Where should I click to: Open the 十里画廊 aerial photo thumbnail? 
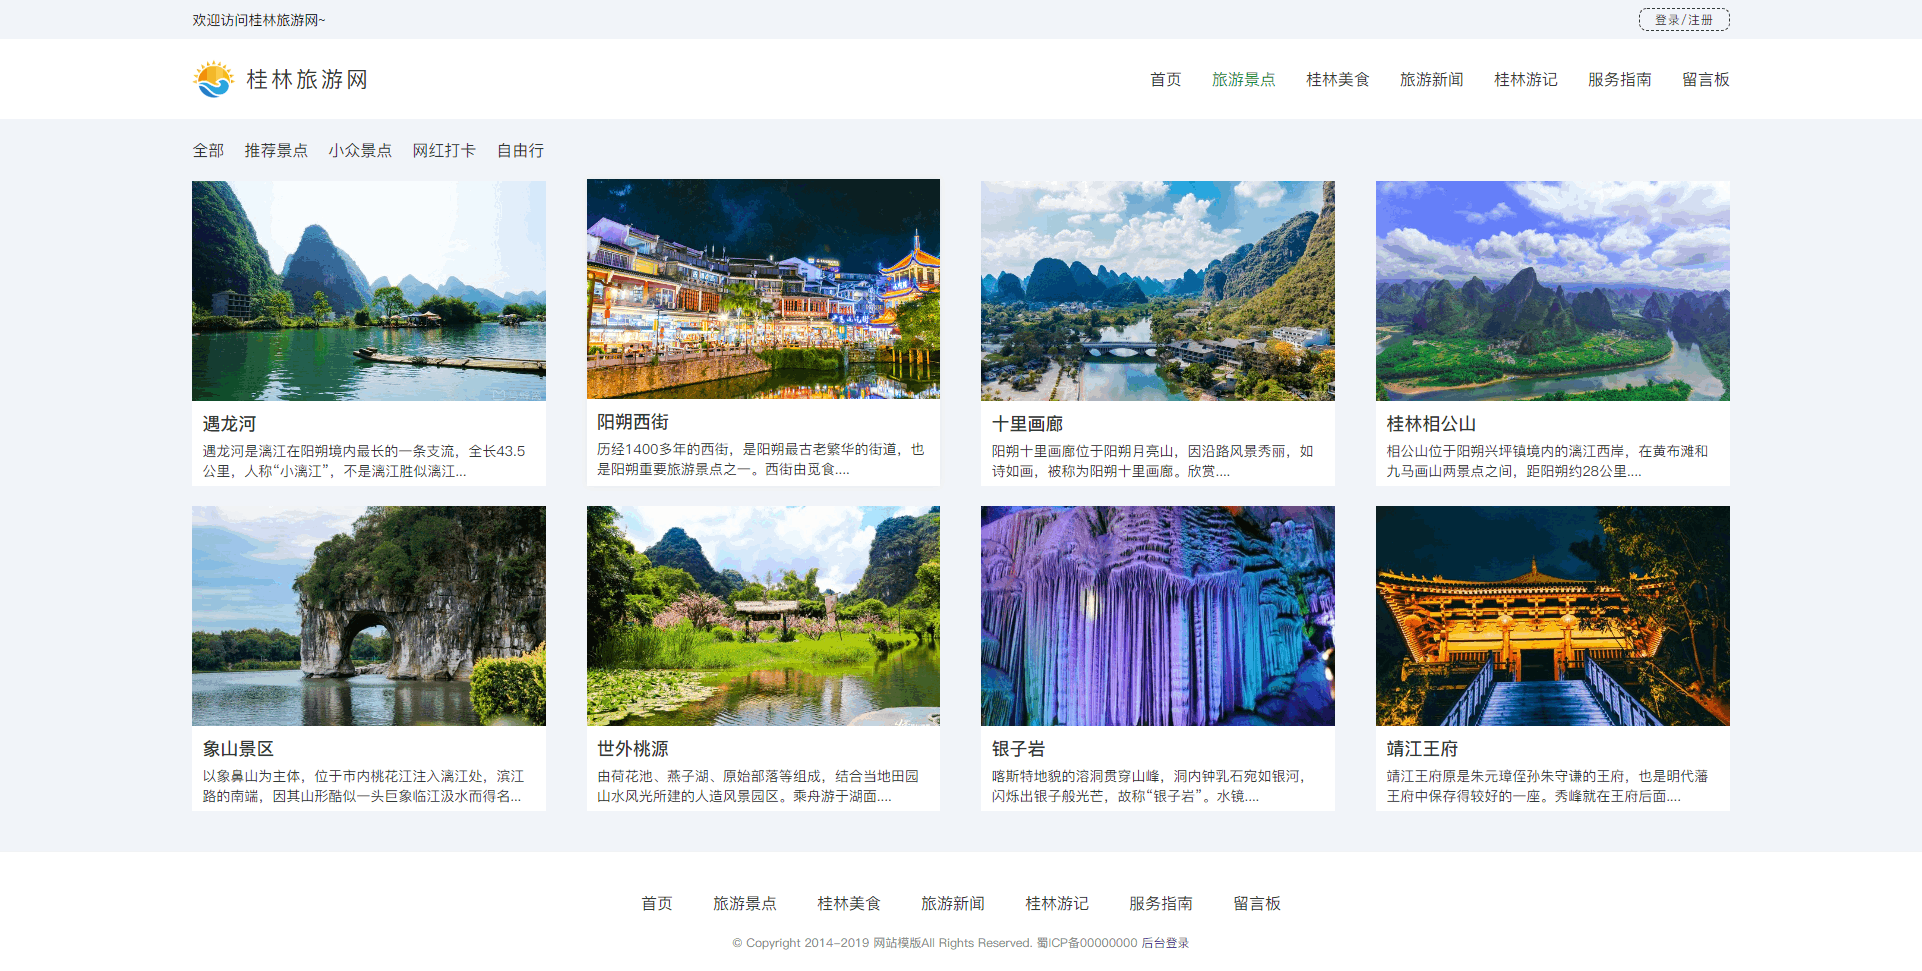(1158, 291)
